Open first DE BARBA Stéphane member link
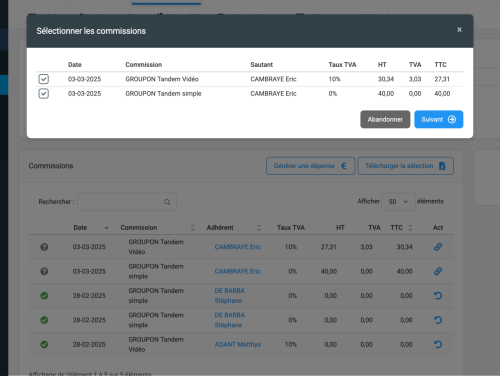 point(230,296)
